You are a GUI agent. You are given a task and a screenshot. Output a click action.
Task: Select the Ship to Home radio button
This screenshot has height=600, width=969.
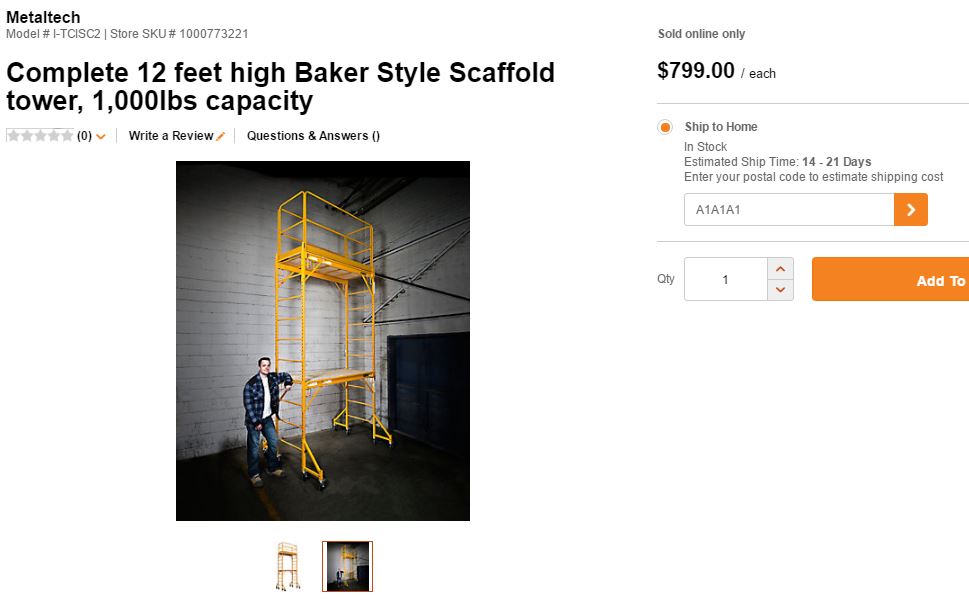665,127
